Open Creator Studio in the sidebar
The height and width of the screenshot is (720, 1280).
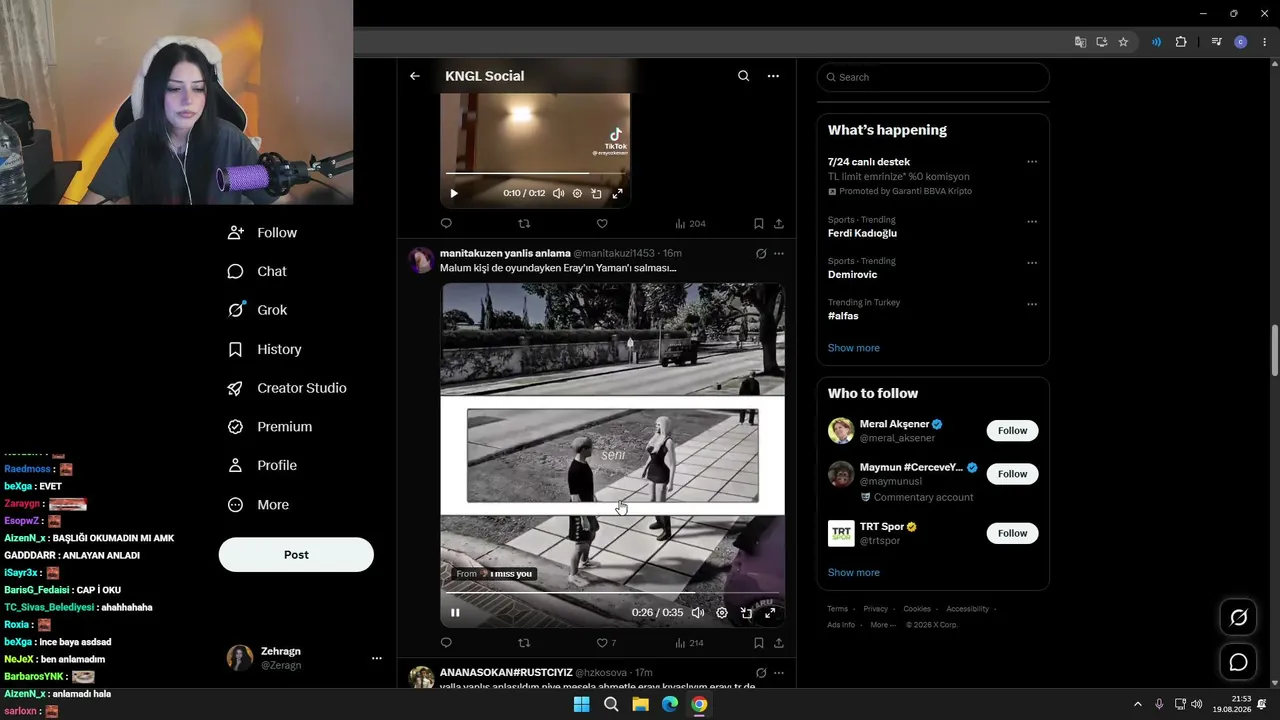click(x=287, y=388)
